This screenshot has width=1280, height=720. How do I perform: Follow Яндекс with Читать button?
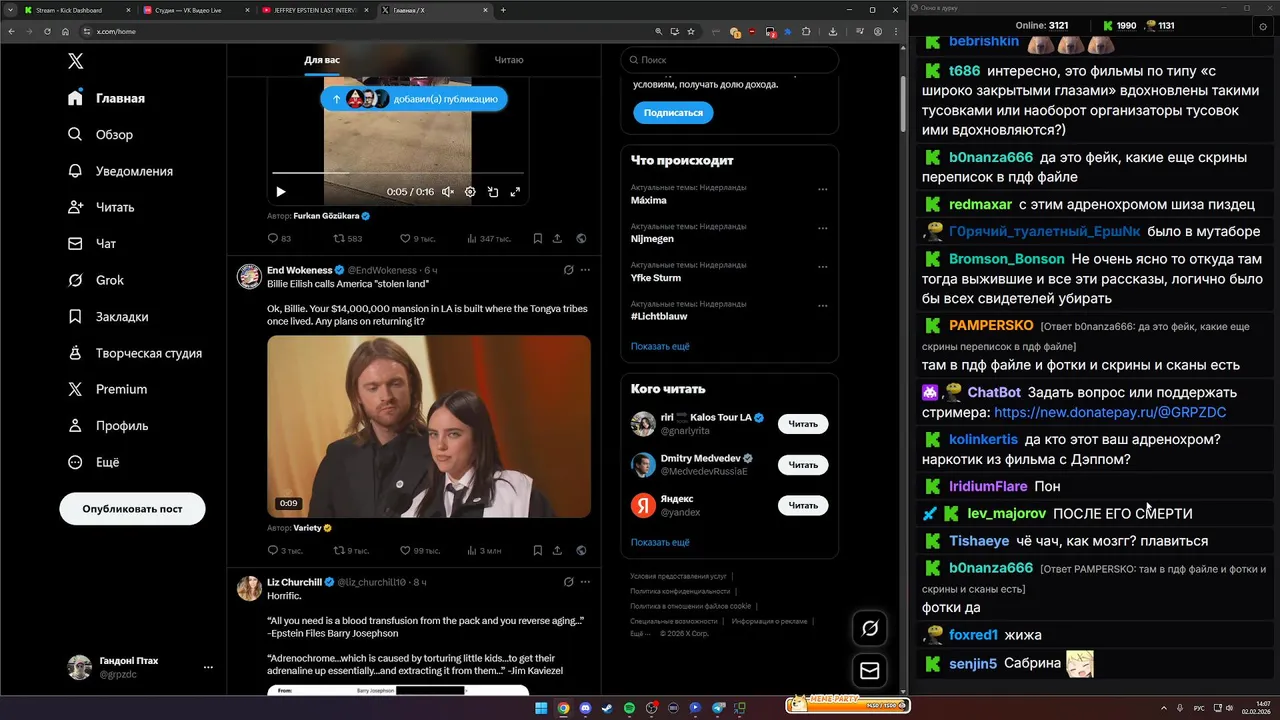(803, 505)
